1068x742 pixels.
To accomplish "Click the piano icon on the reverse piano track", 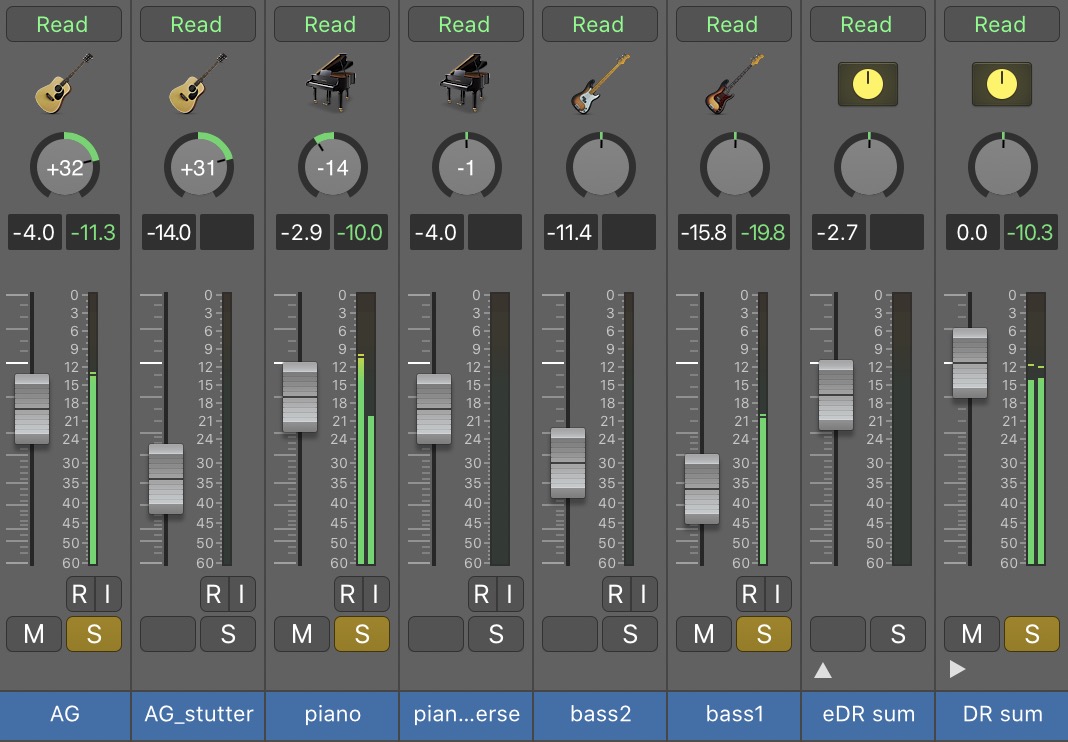I will pyautogui.click(x=465, y=82).
